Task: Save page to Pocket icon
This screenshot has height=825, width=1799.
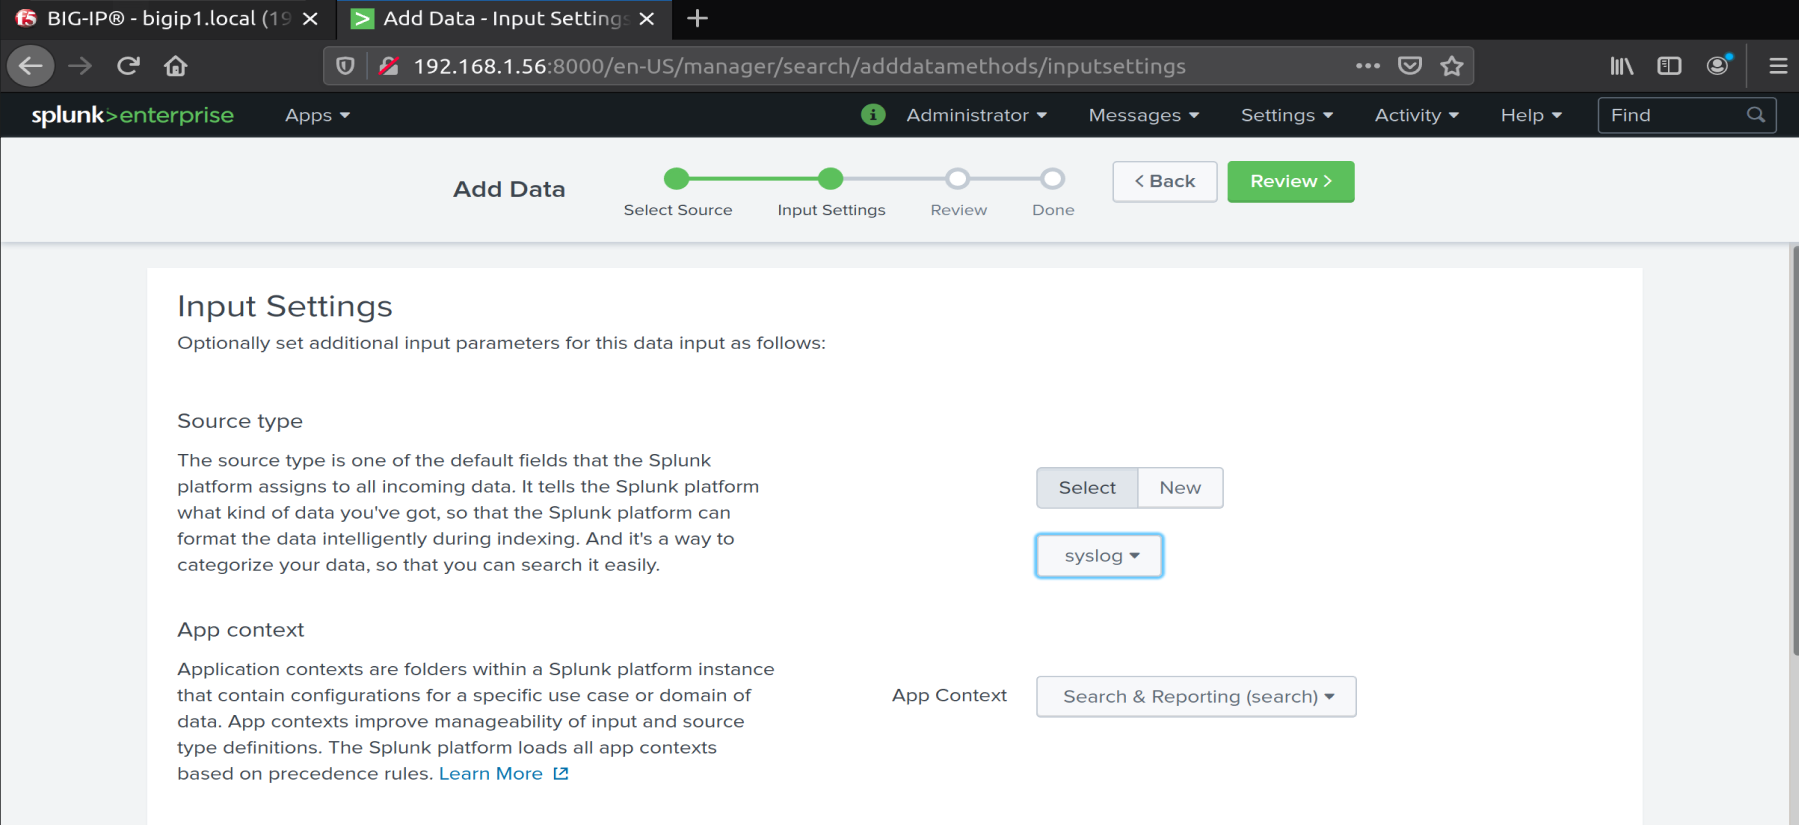Action: [x=1410, y=66]
